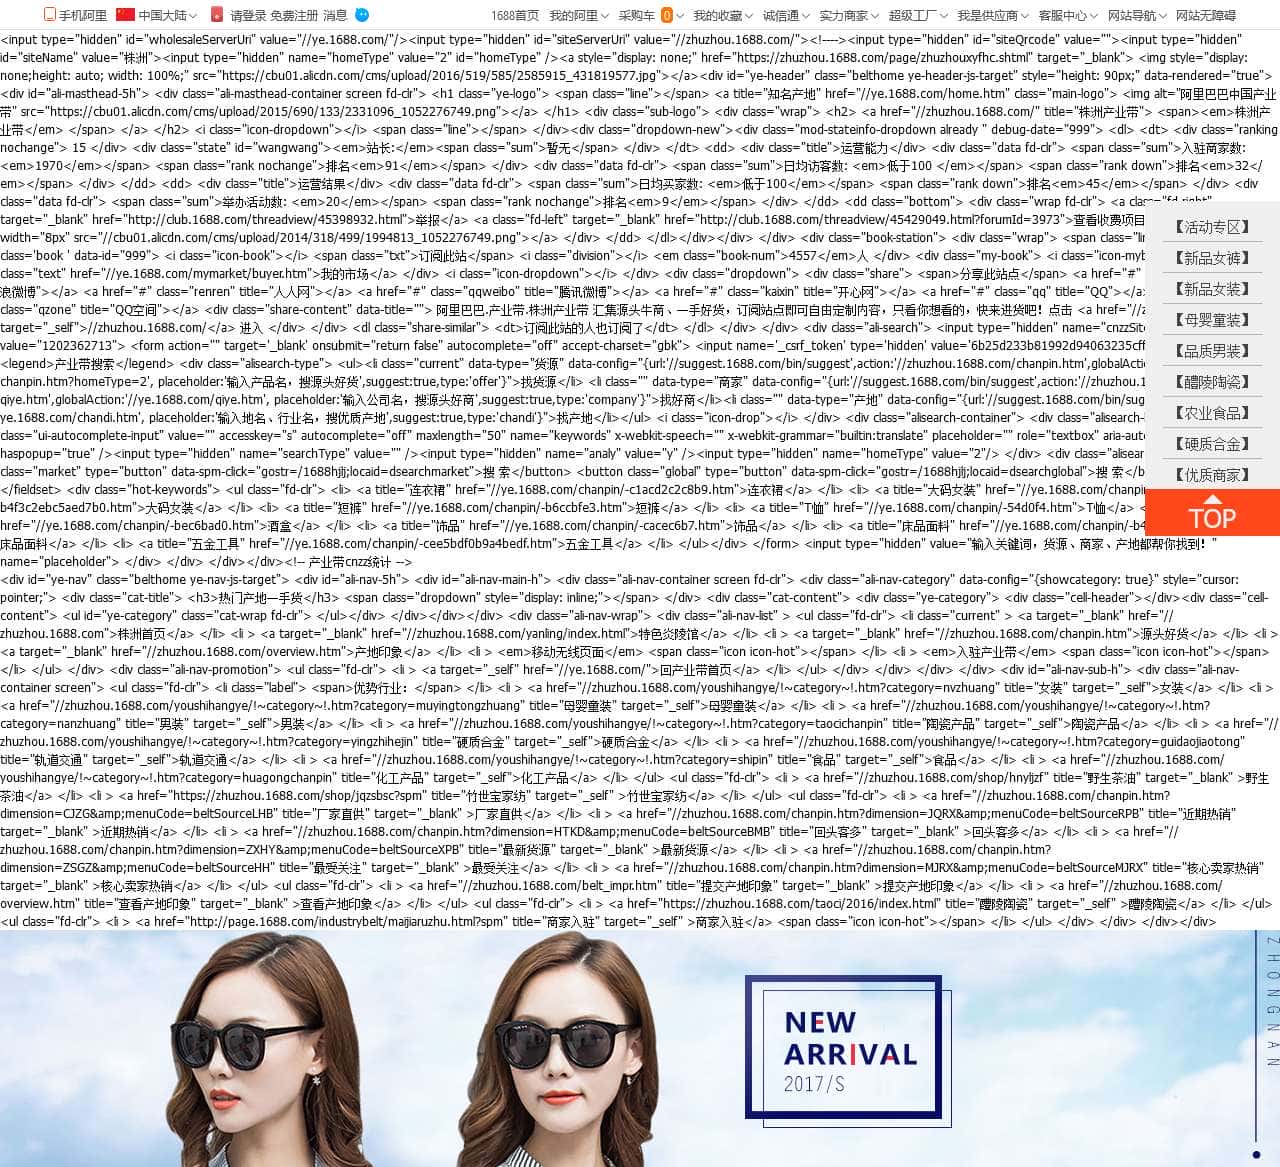Go to 1688首页 homepage link
This screenshot has width=1280, height=1167.
514,15
